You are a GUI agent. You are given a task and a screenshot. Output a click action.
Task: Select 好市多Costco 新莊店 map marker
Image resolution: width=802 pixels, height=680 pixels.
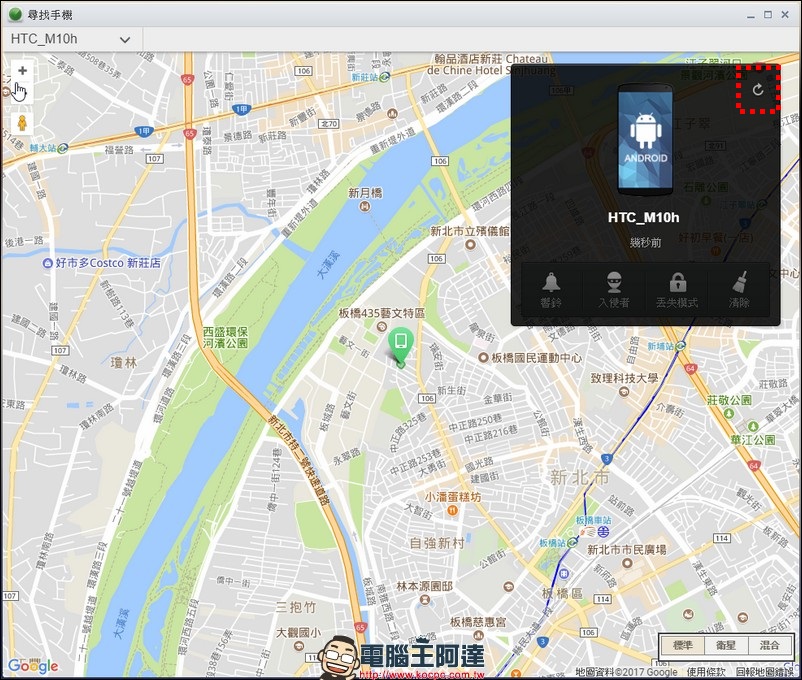pos(48,263)
